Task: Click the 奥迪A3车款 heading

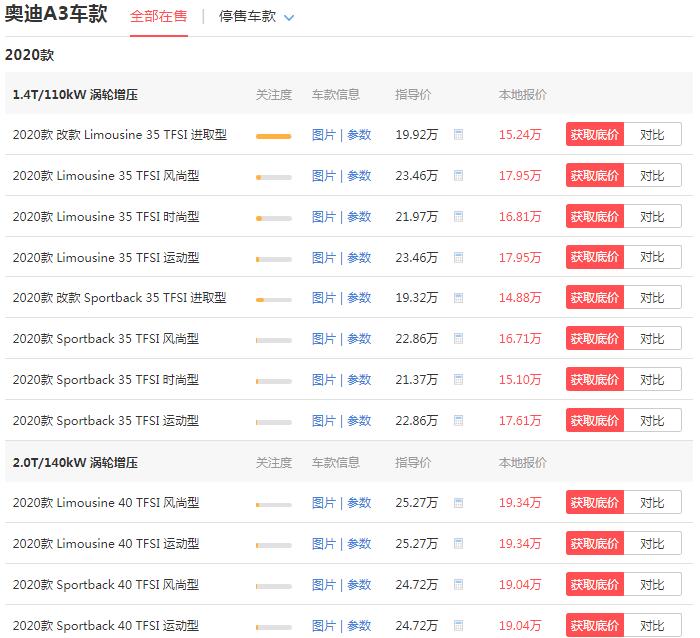Action: coord(56,13)
